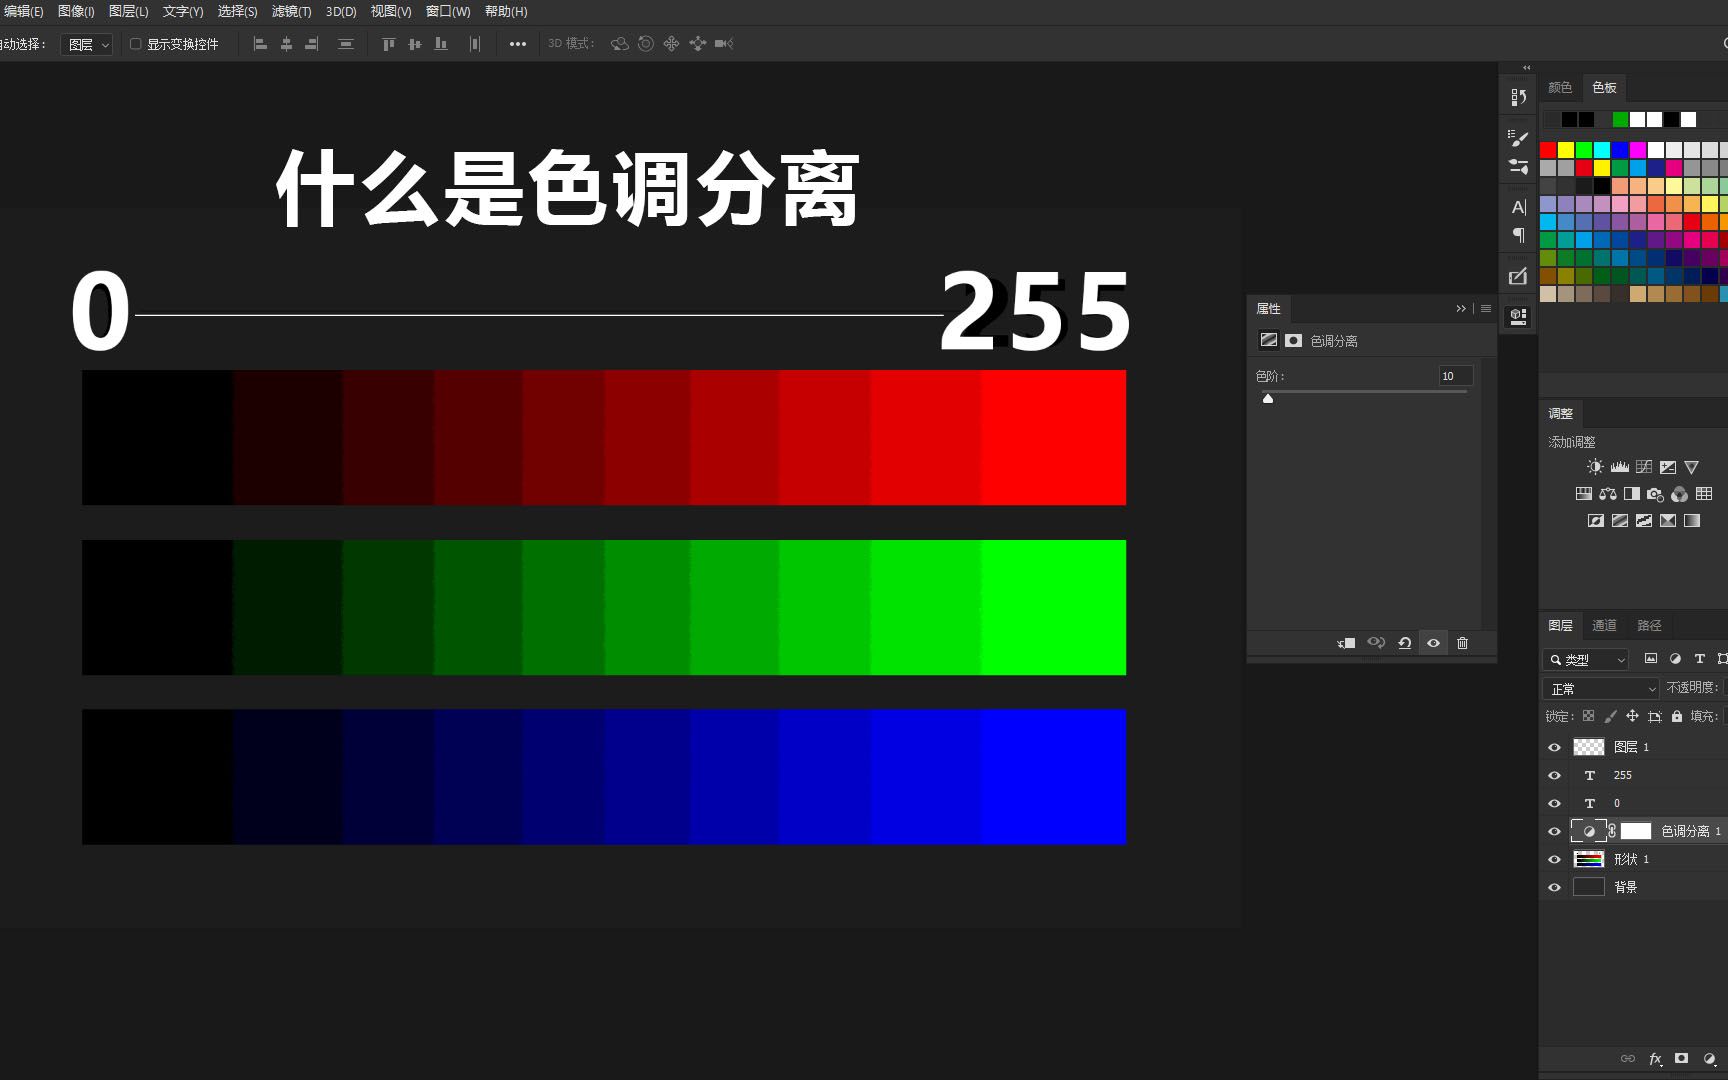This screenshot has width=1728, height=1080.
Task: Add a Posterize adjustment from the panel
Action: [x=1619, y=521]
